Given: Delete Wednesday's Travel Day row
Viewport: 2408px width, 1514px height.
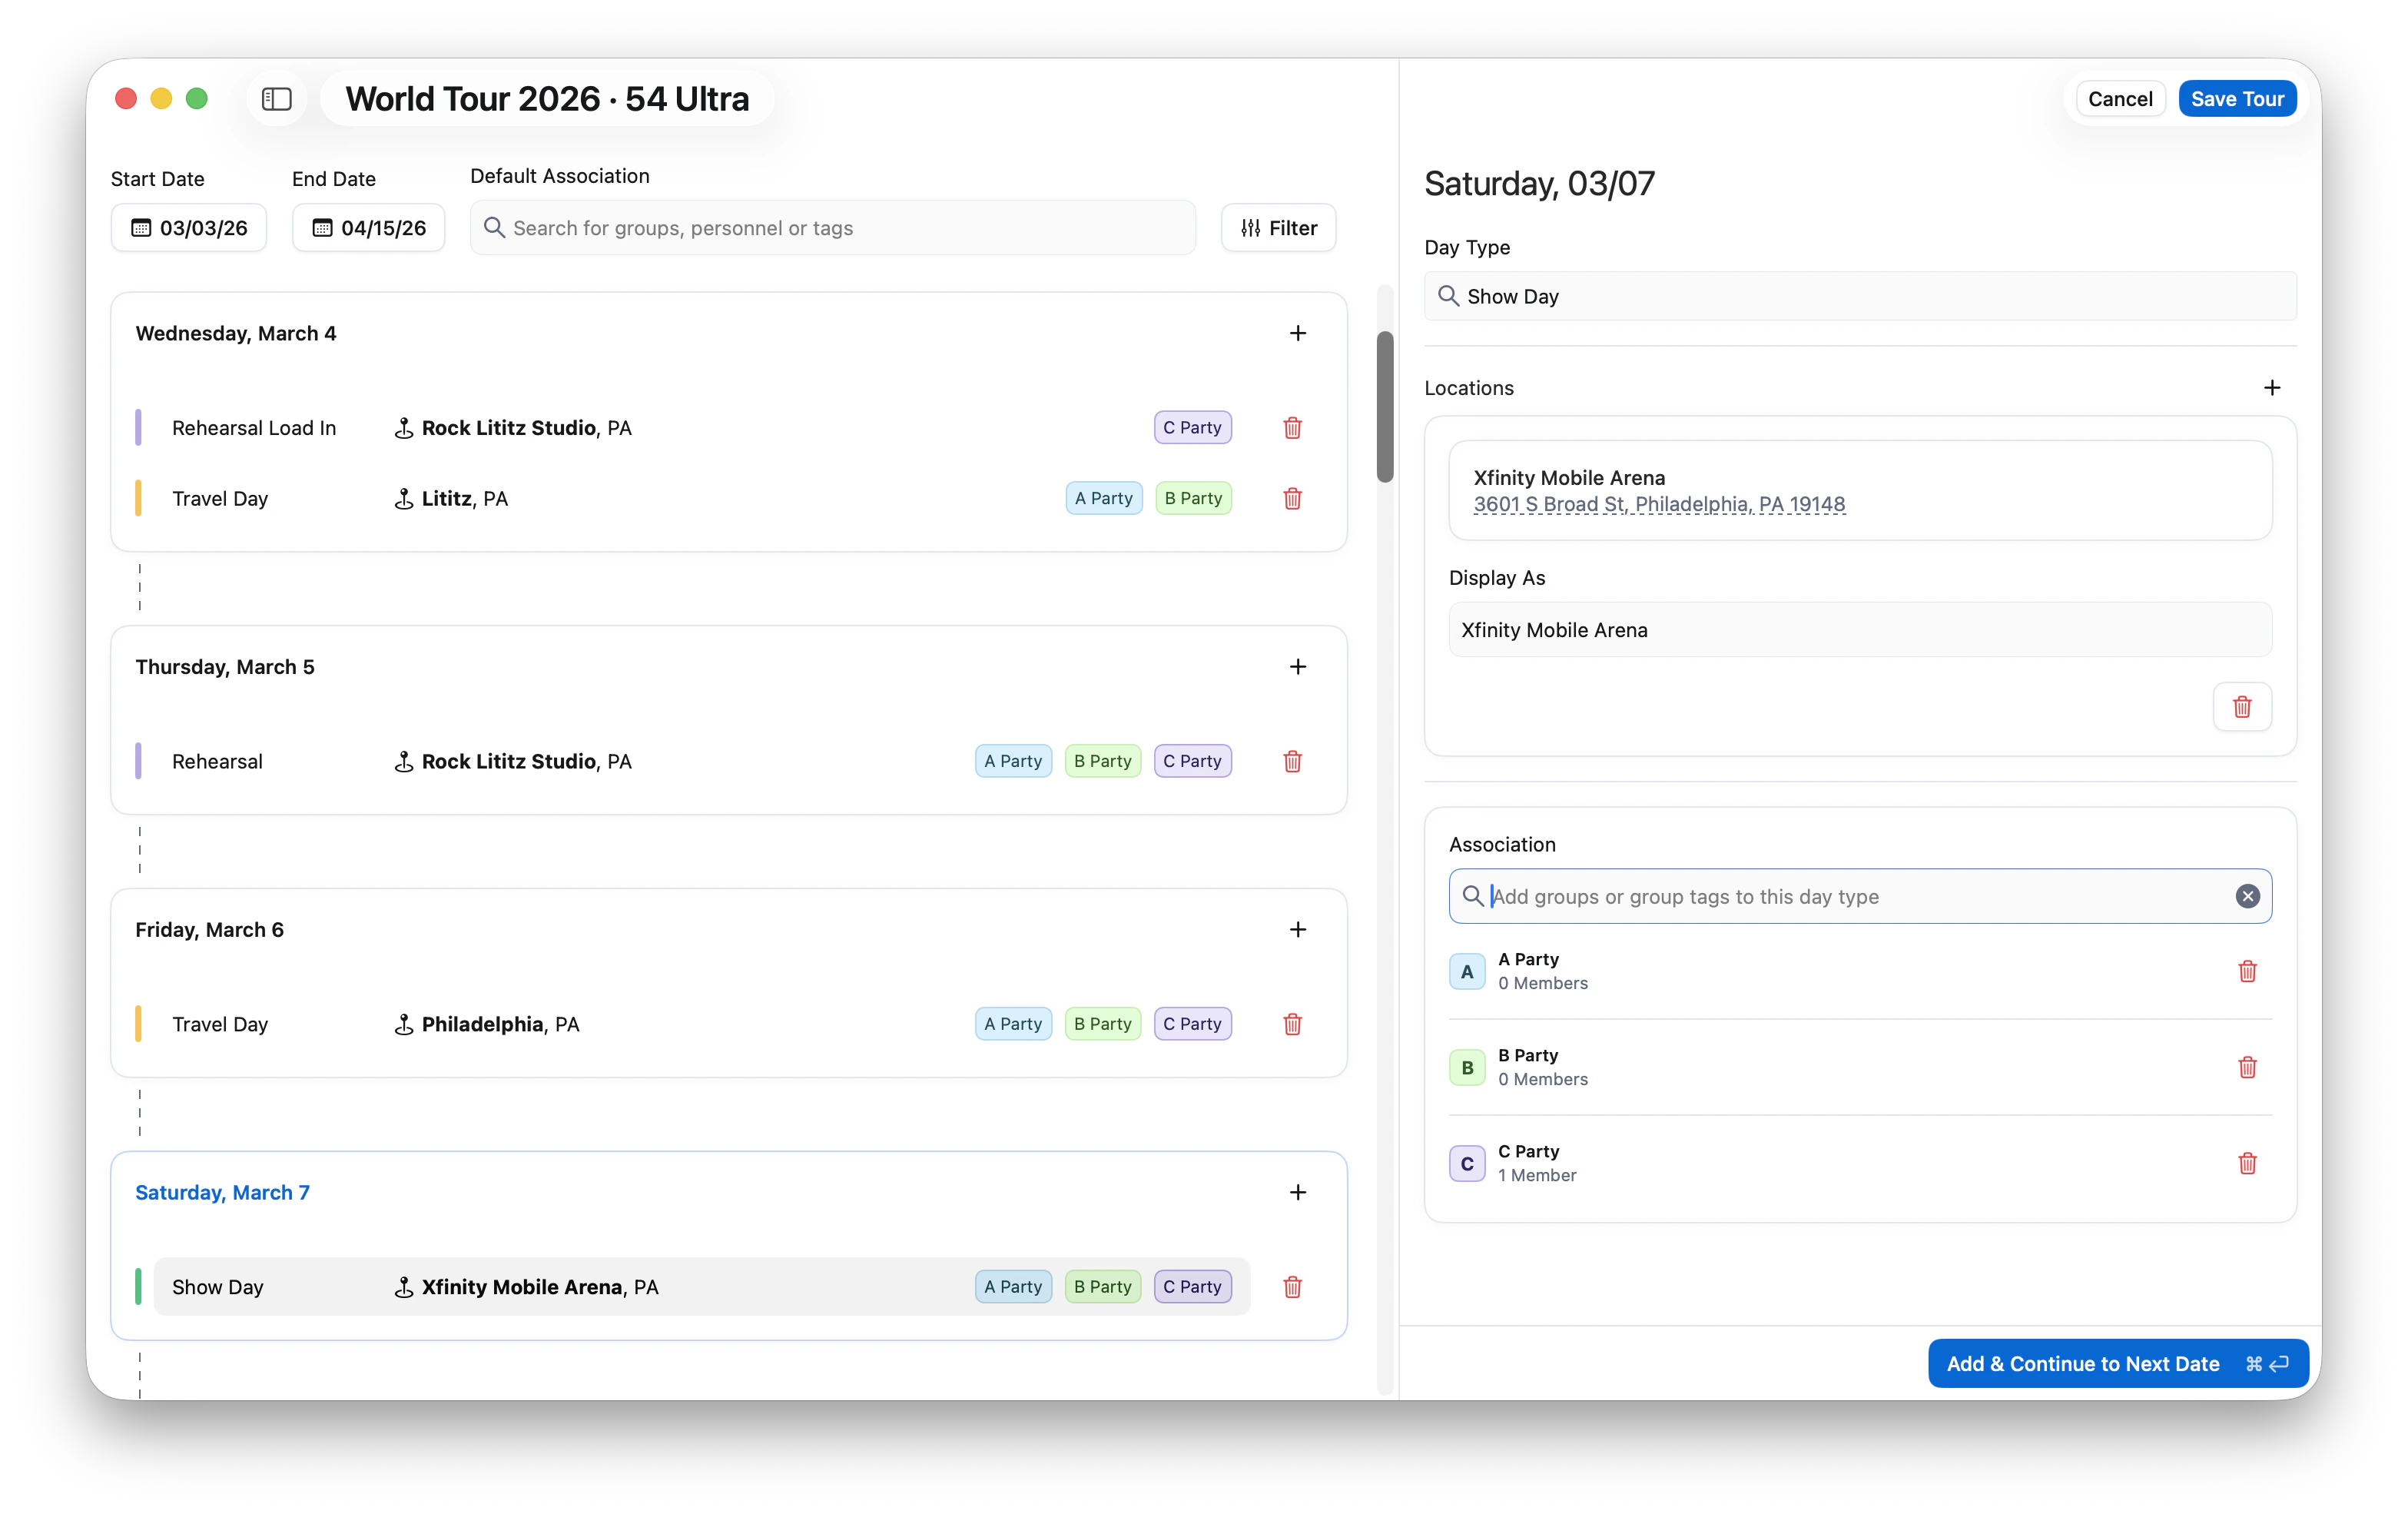Looking at the screenshot, I should point(1292,498).
